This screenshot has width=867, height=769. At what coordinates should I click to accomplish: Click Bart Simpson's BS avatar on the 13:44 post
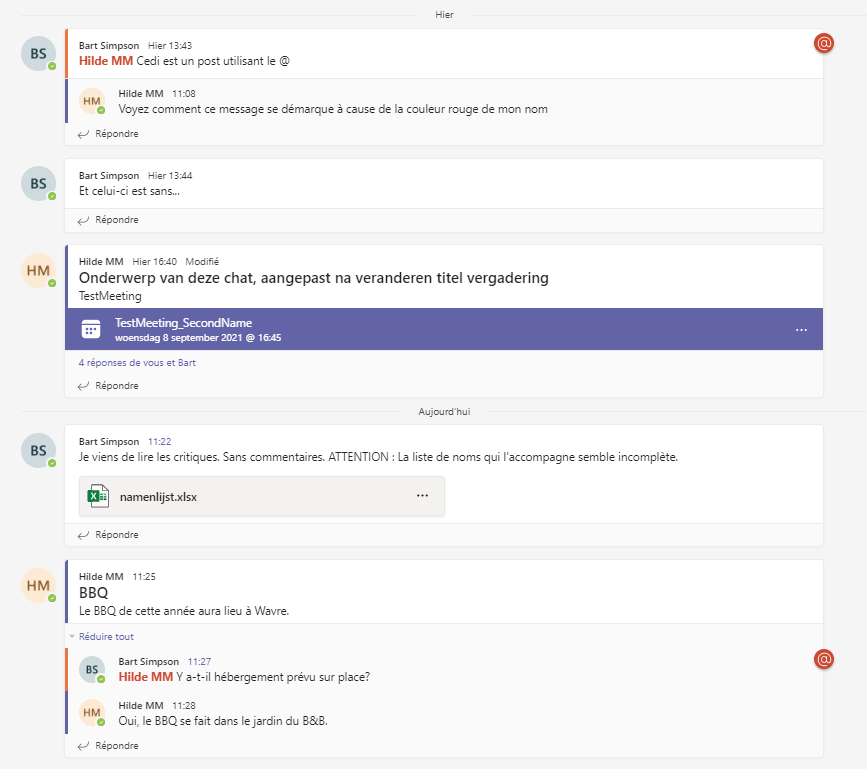[x=39, y=184]
